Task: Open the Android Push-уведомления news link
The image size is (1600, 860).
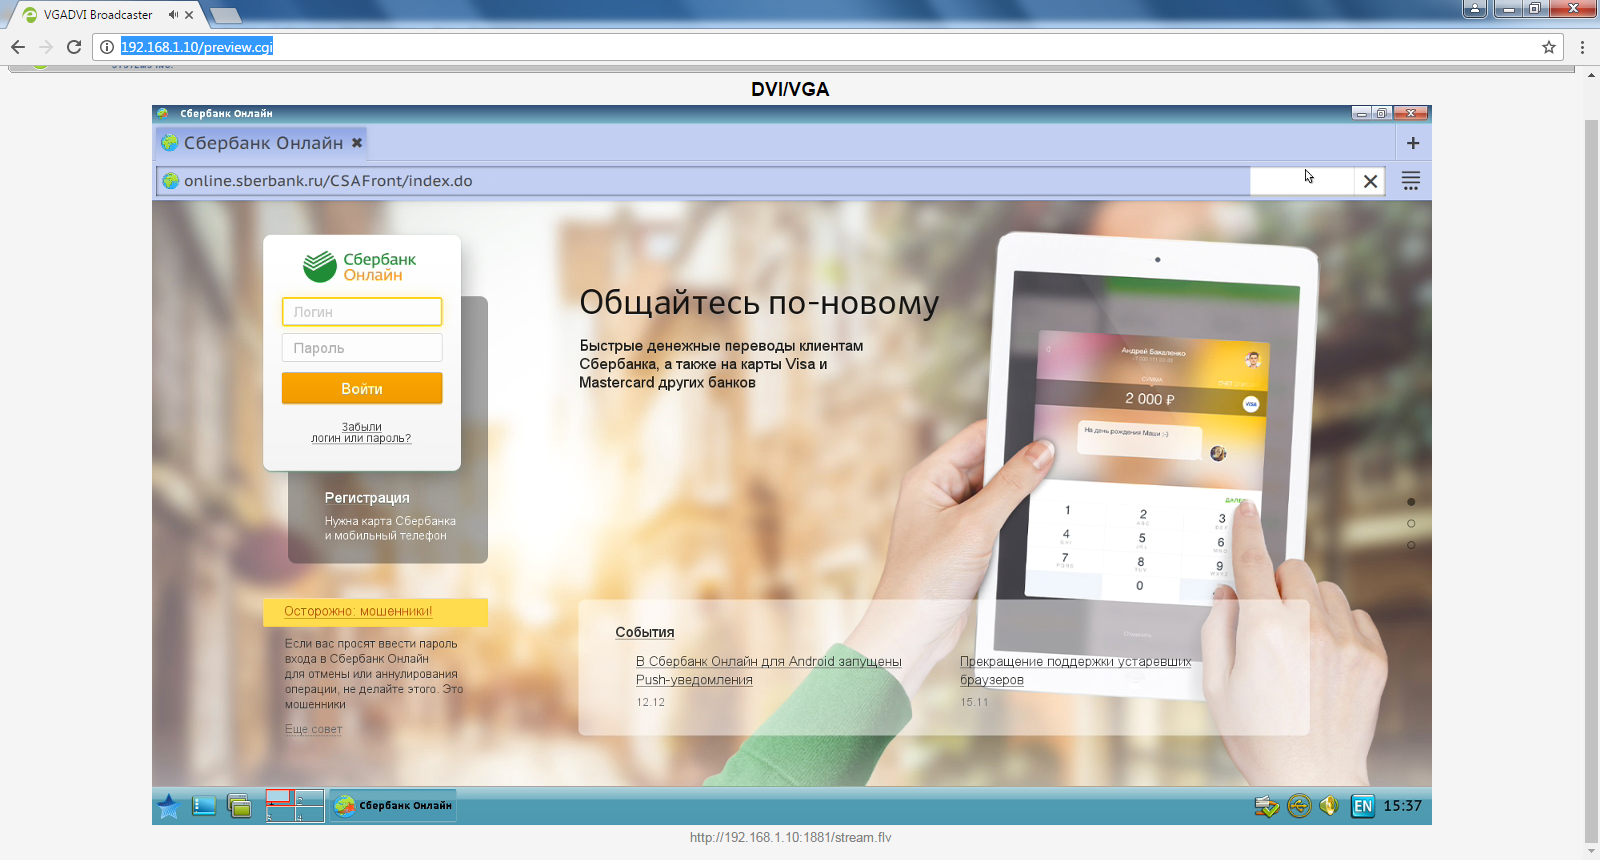Action: coord(769,671)
